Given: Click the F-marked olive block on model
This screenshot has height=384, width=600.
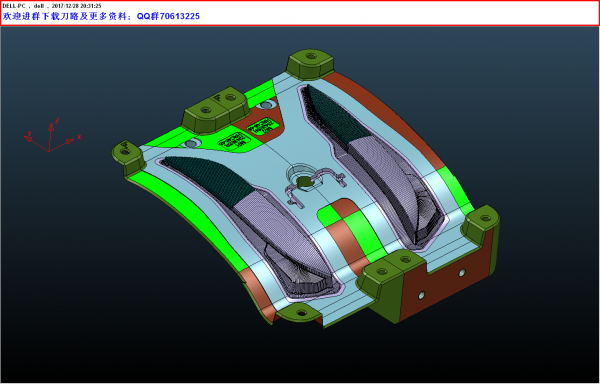Looking at the screenshot, I should click(217, 110).
